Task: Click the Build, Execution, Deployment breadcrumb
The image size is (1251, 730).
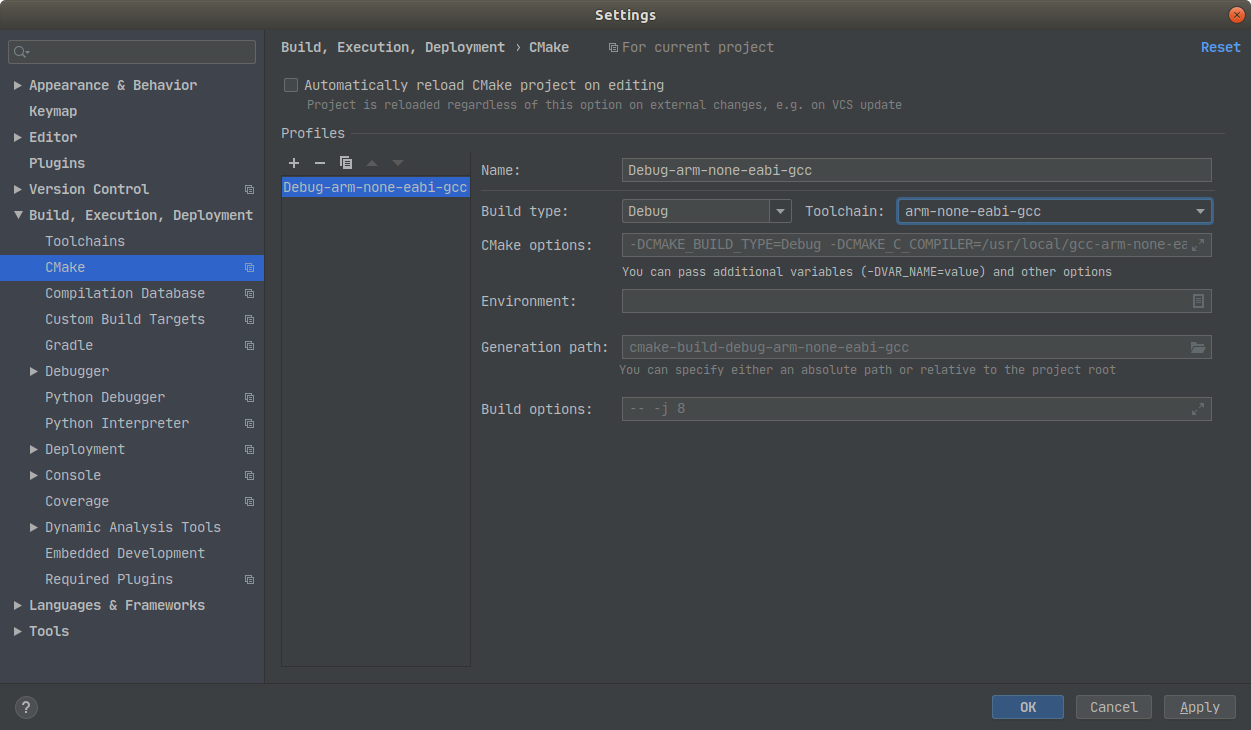Action: point(393,47)
